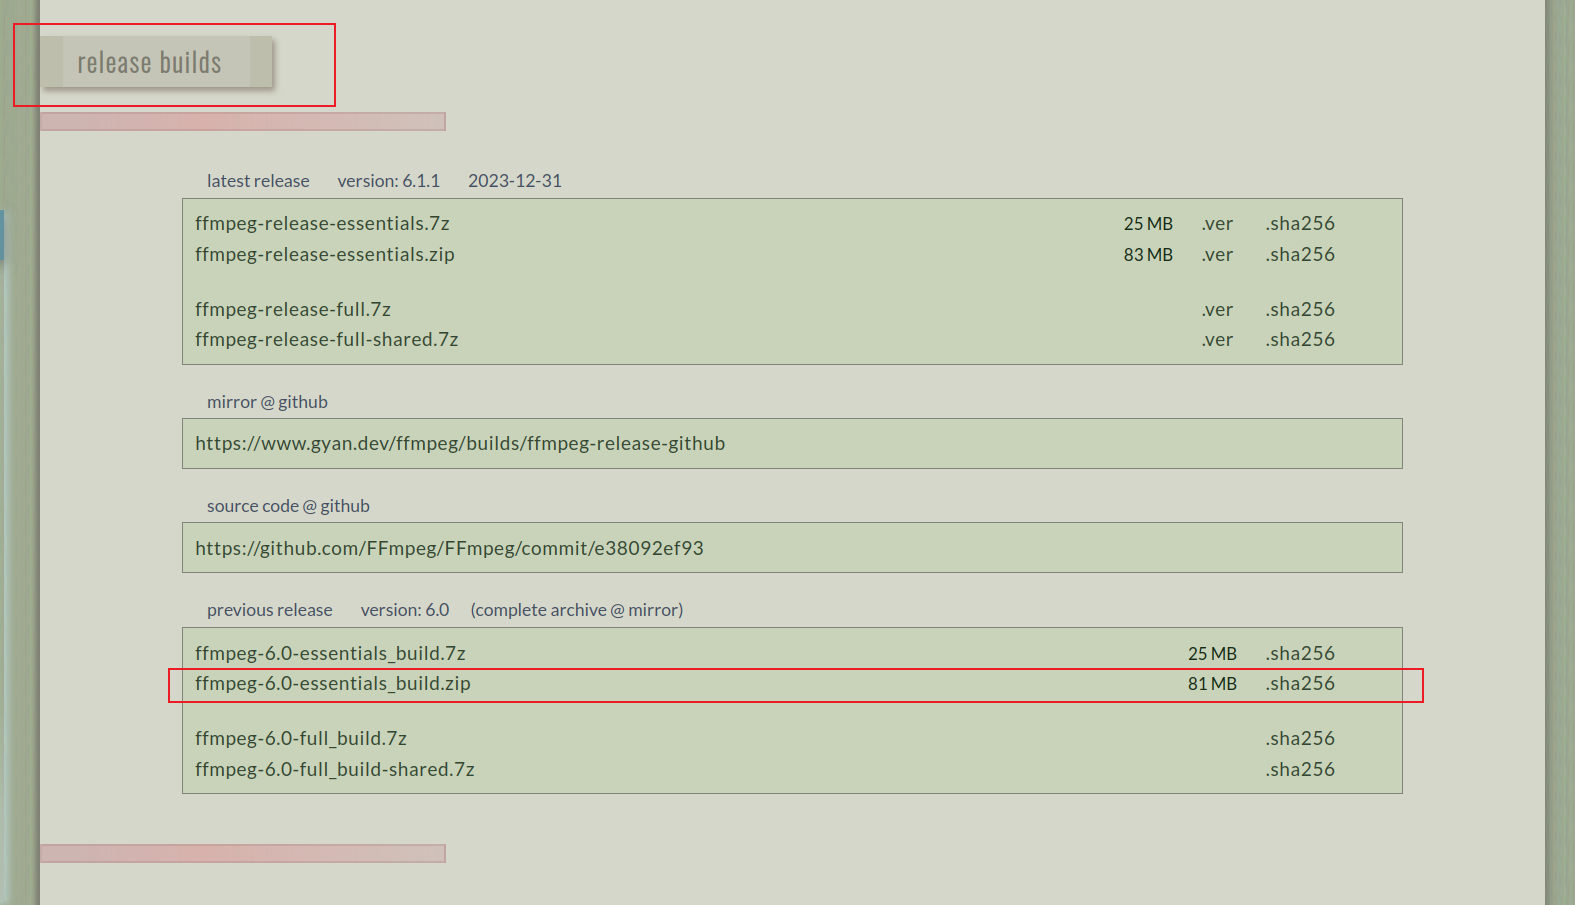Open .sha256 link for ffmpeg-6.0-essentials_build.7z
The width and height of the screenshot is (1575, 905).
click(x=1300, y=653)
